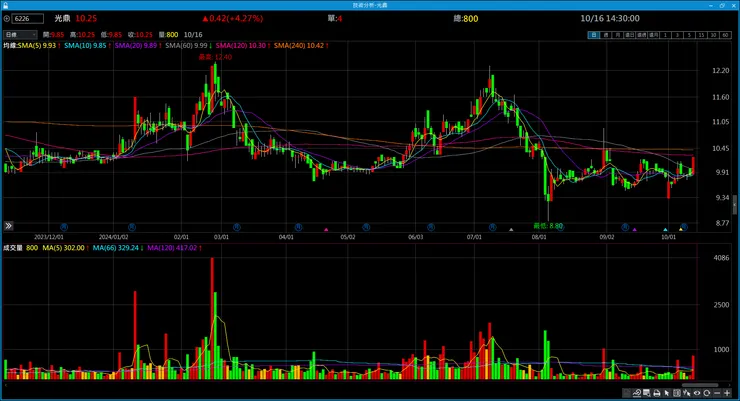This screenshot has height=401, width=740.
Task: Click the blue circle marker after 03/01
Action: (237, 227)
